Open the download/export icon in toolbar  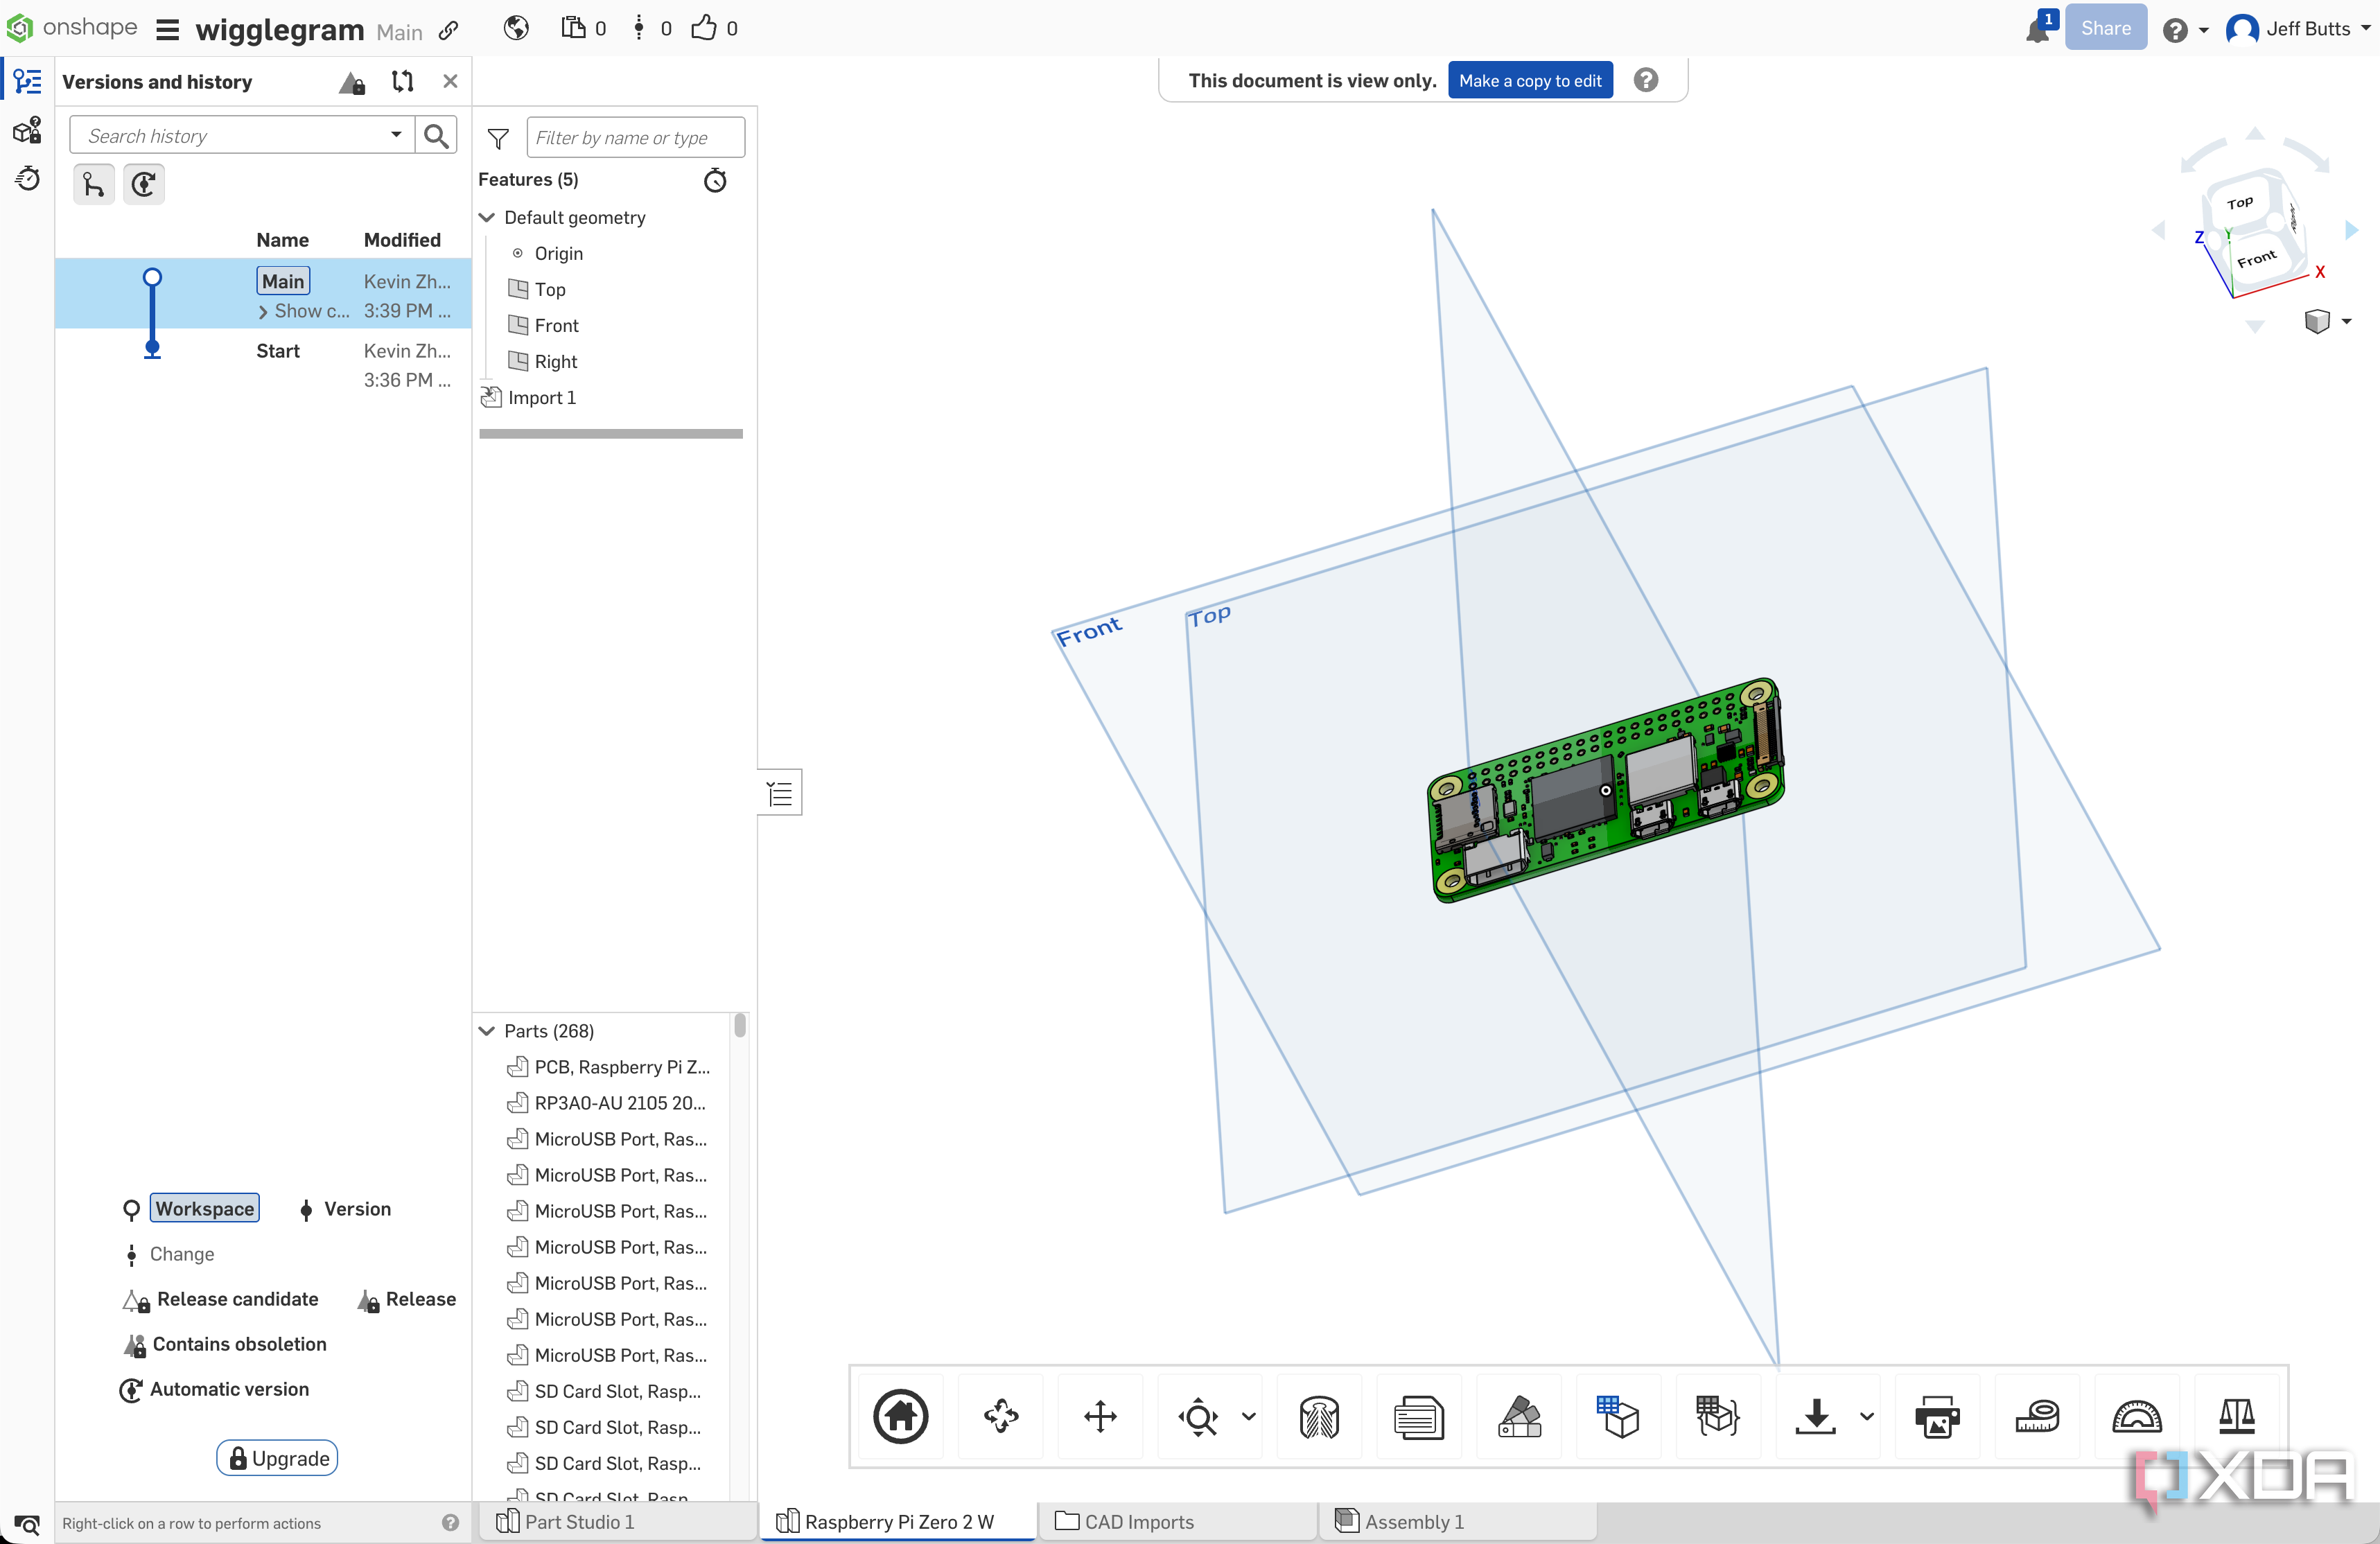coord(1816,1416)
